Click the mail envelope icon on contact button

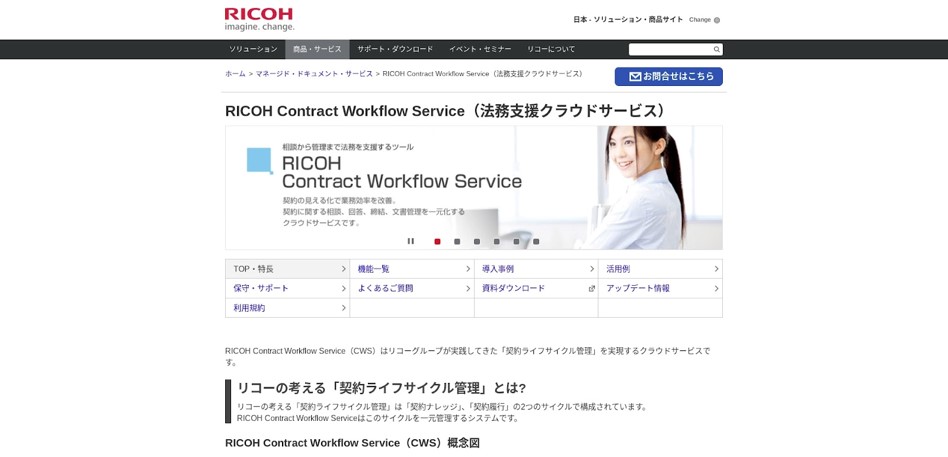pos(635,77)
